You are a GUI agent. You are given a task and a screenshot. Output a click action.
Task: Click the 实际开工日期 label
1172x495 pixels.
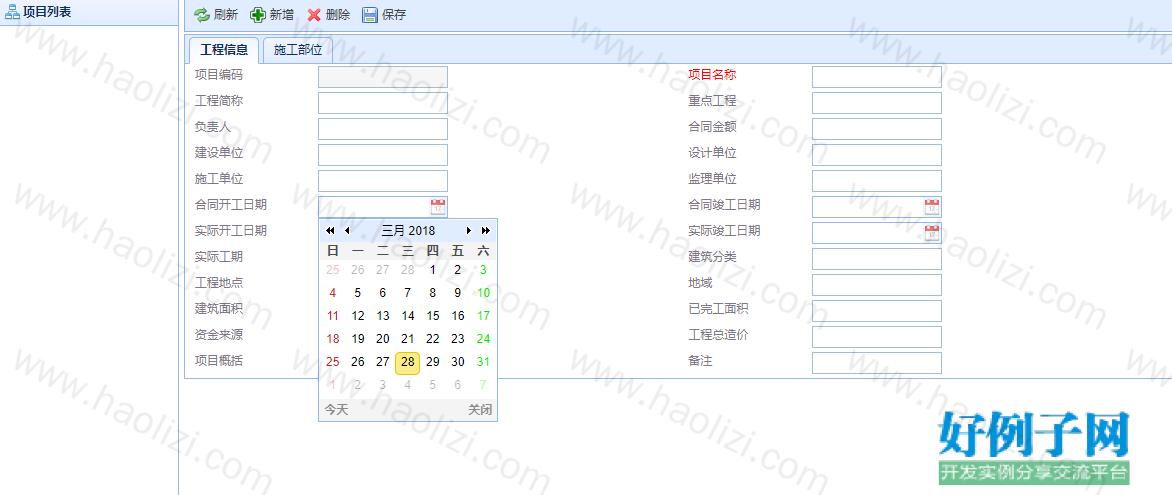pyautogui.click(x=231, y=230)
